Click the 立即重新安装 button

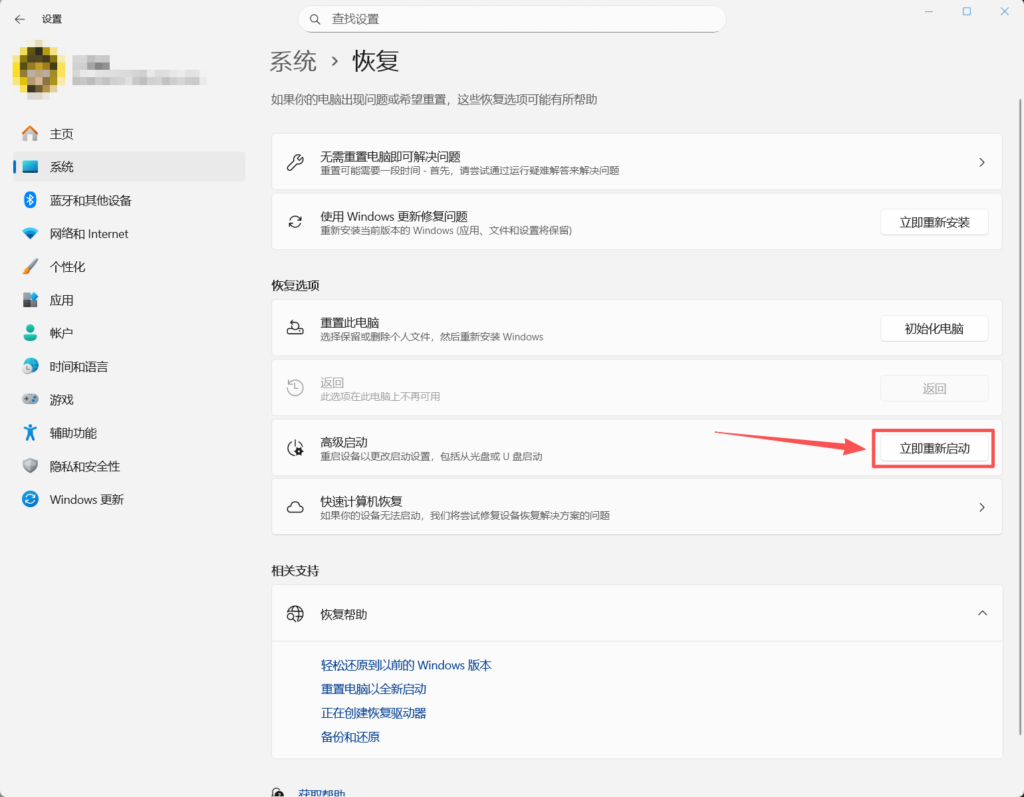(934, 222)
